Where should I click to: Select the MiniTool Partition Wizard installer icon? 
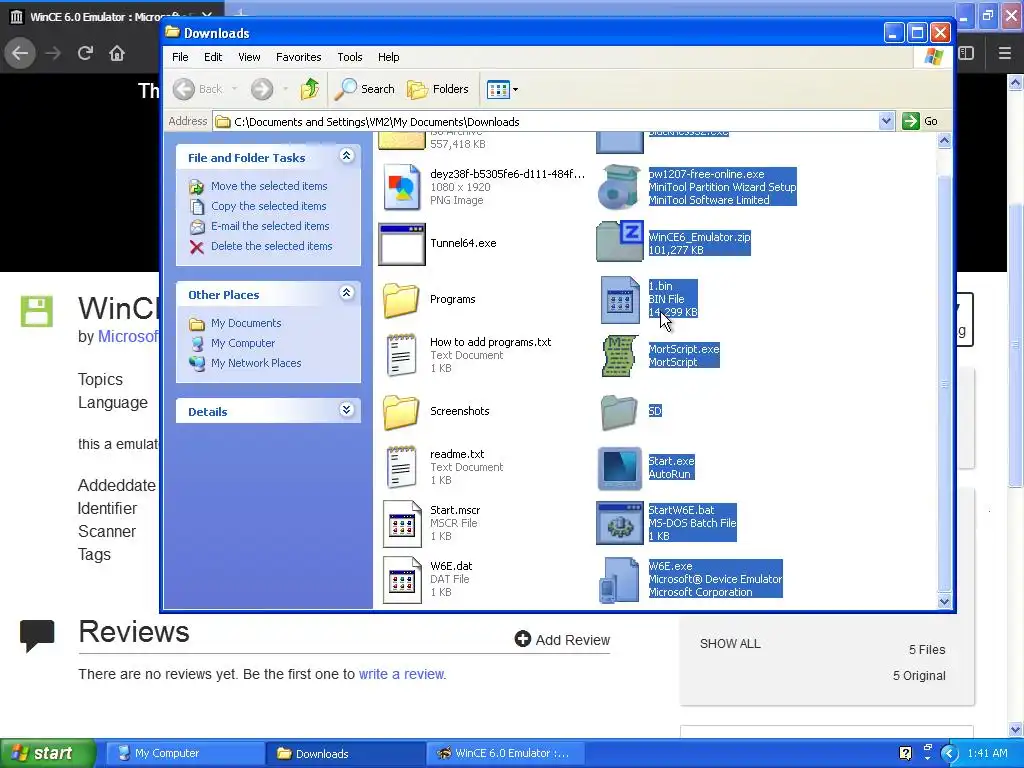click(619, 187)
